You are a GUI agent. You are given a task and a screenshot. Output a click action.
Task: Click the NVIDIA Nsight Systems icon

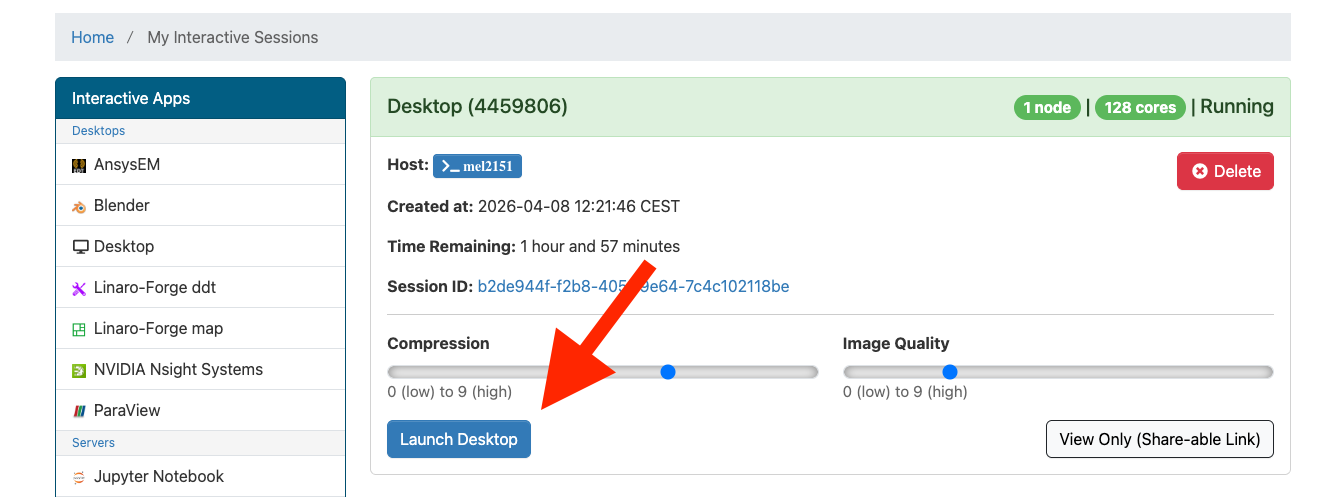pyautogui.click(x=80, y=370)
